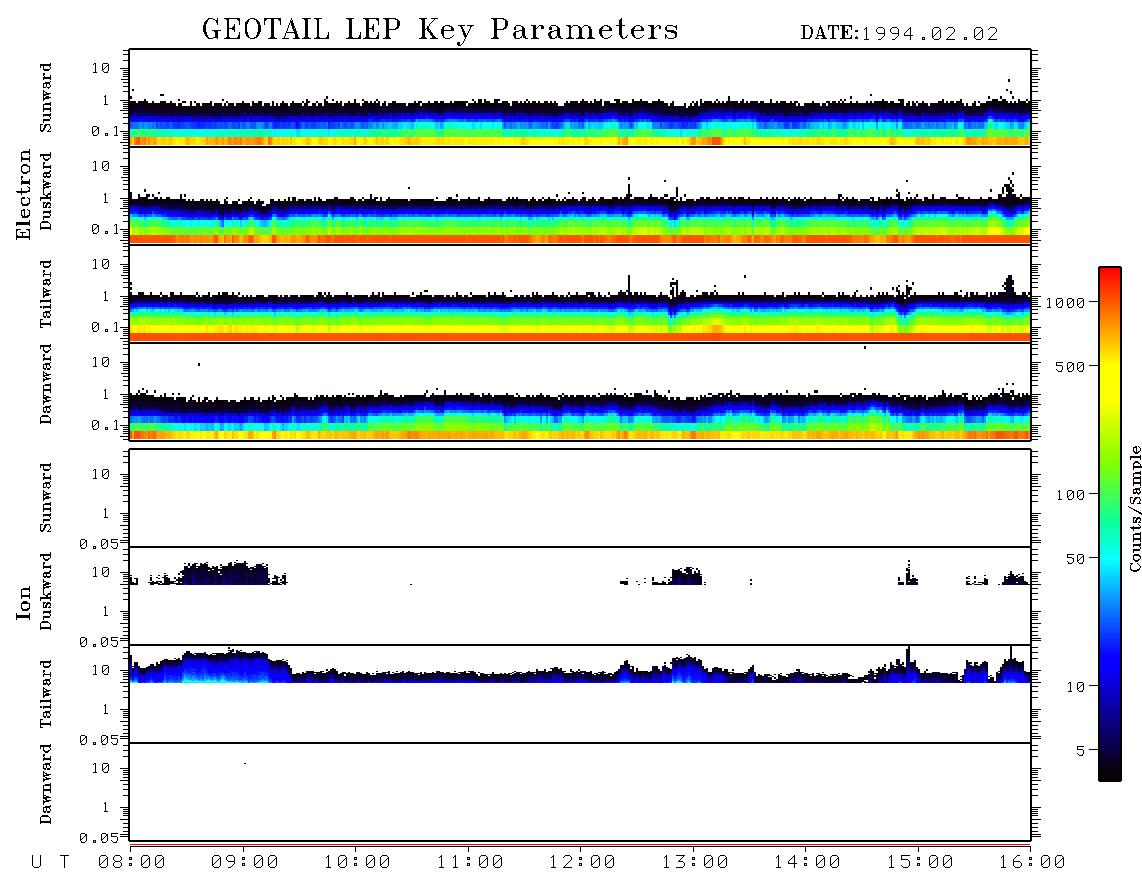Click the vertical "Electron" group label

tap(23, 194)
